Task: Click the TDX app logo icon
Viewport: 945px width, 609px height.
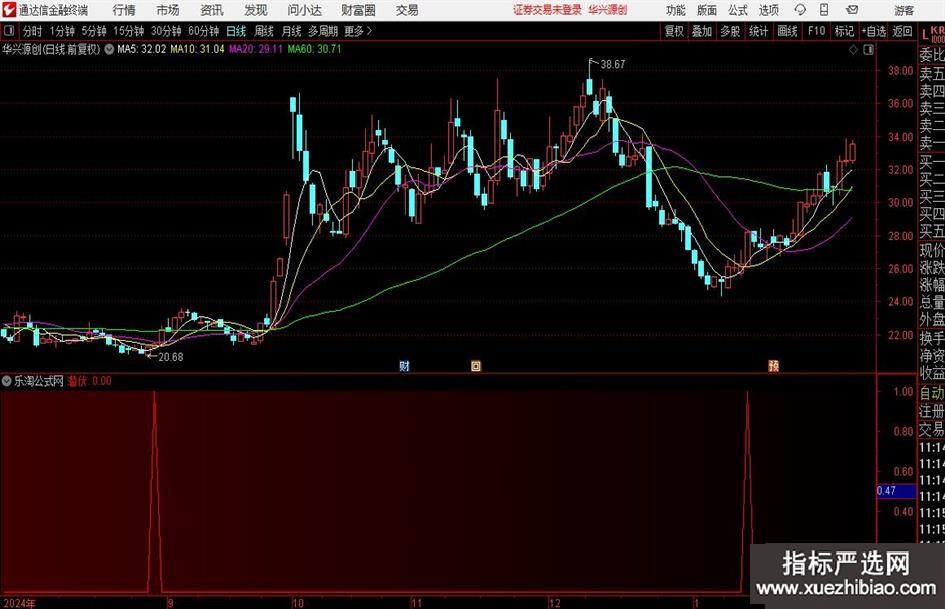Action: point(9,10)
